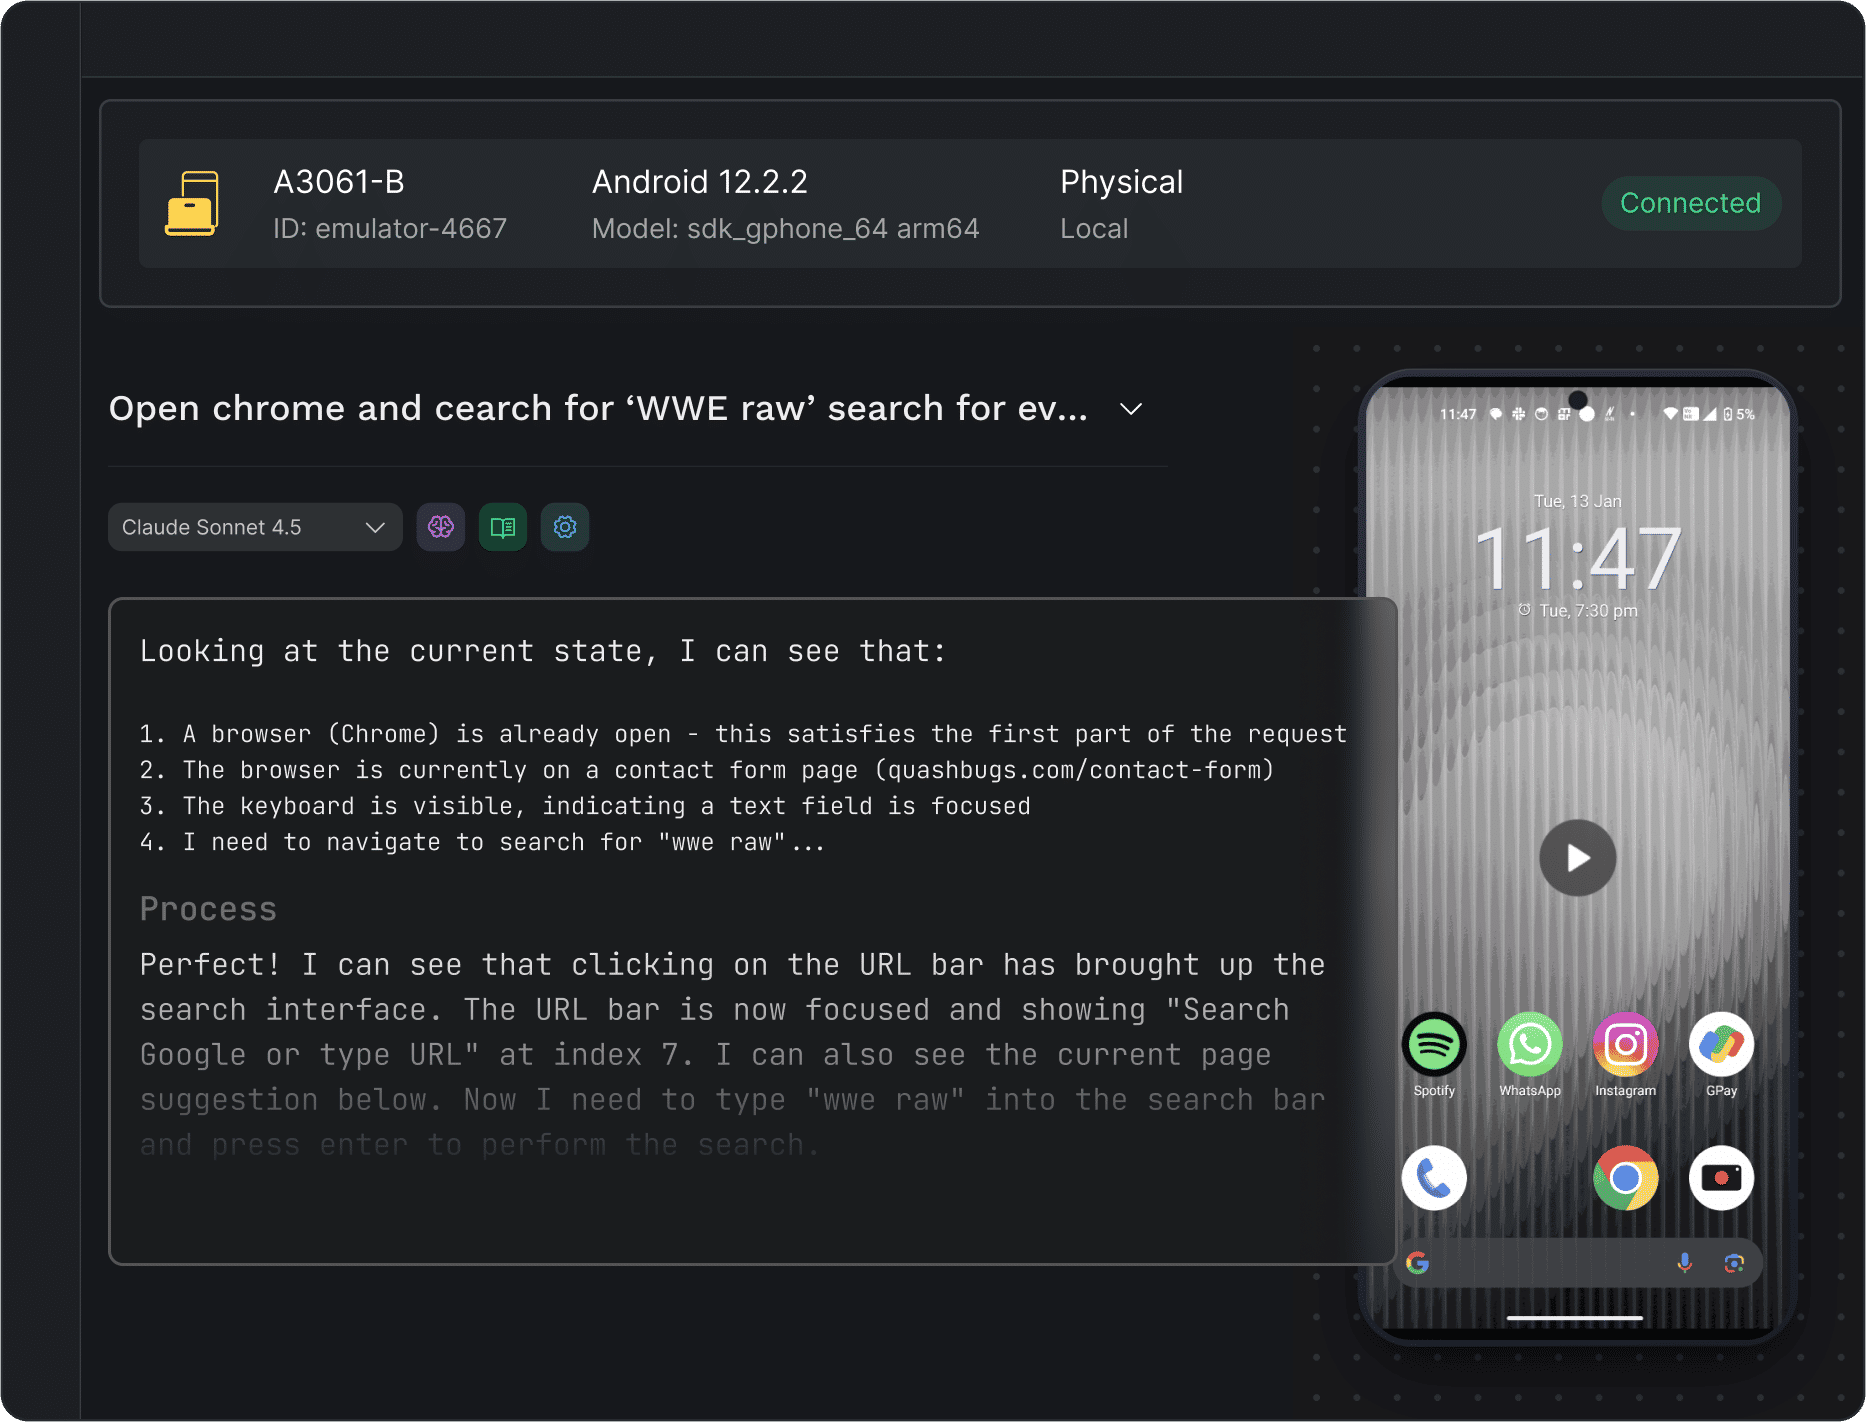Click the Connected status badge
Viewport: 1866px width, 1422px height.
pyautogui.click(x=1690, y=203)
